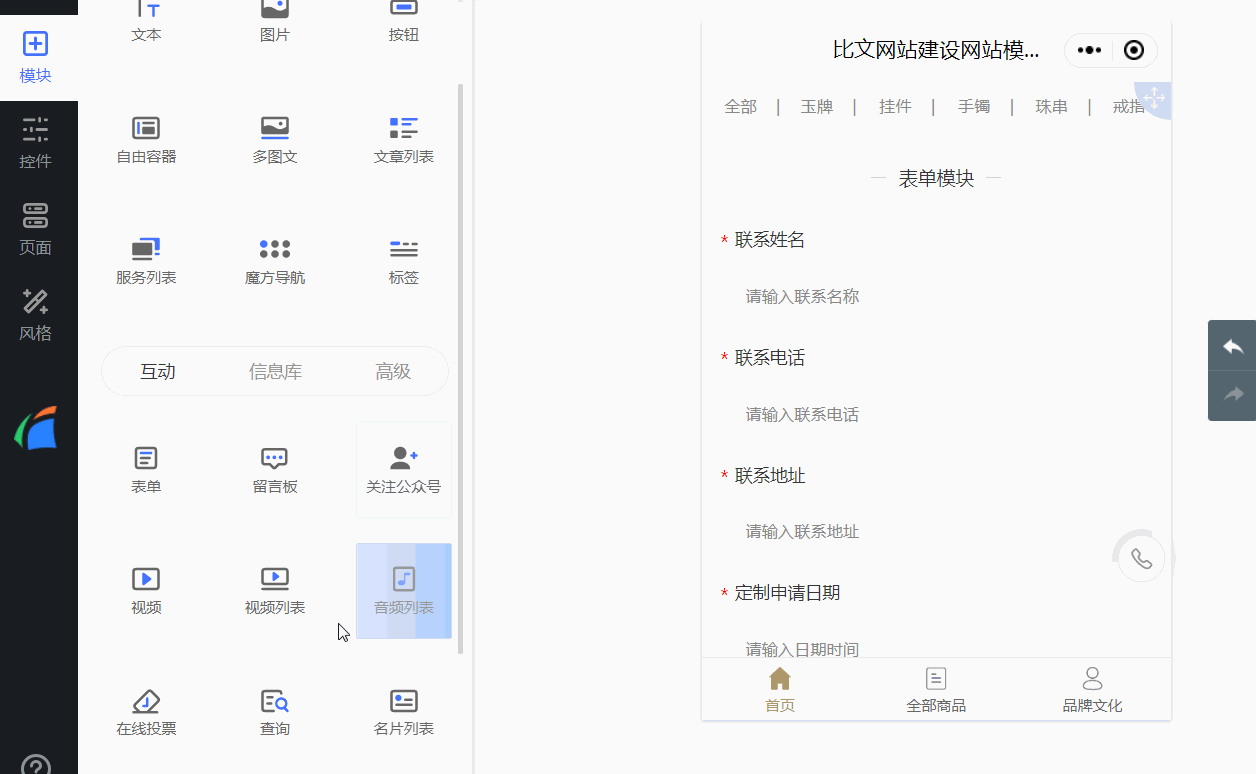Click the floating phone contact button
This screenshot has width=1256, height=774.
[x=1140, y=558]
